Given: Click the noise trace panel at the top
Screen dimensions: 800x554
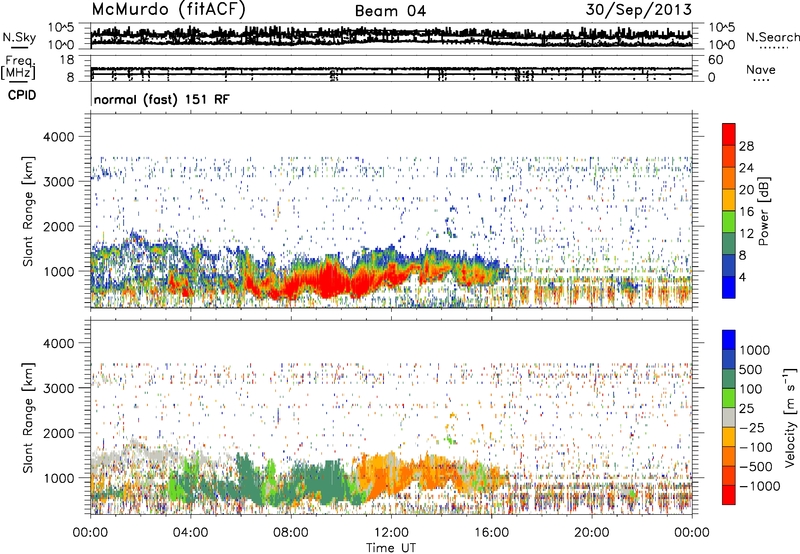Looking at the screenshot, I should point(391,36).
